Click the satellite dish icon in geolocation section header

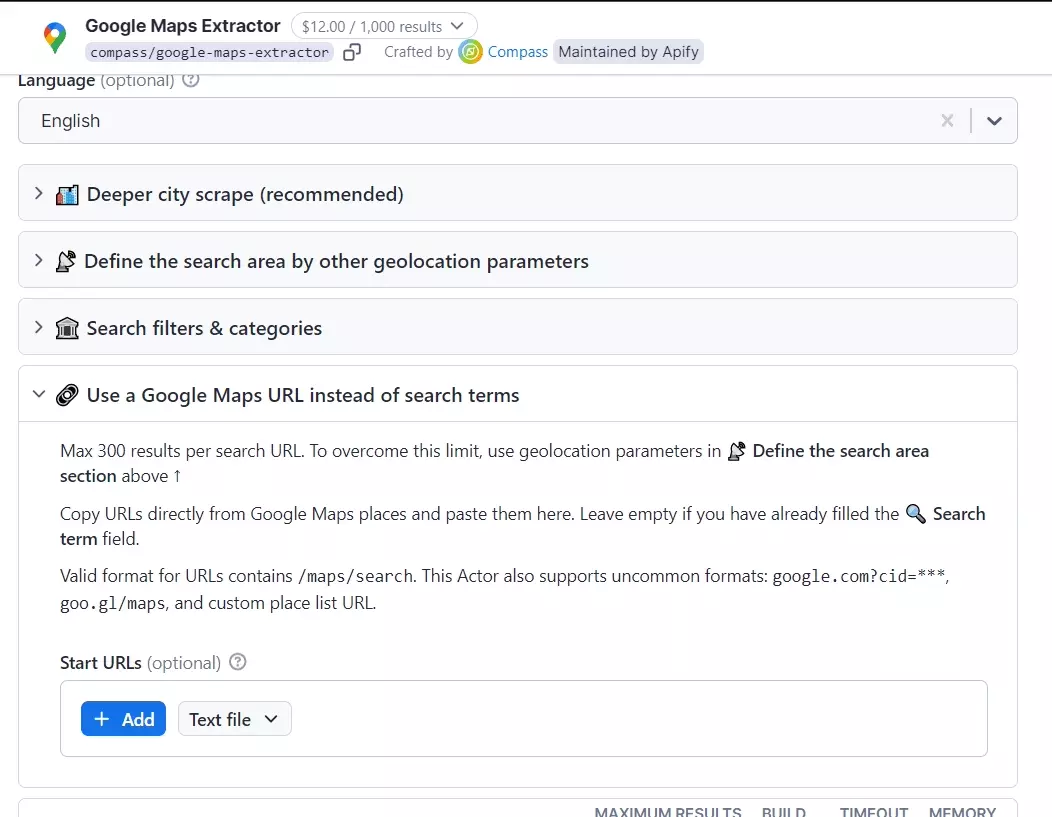pos(66,261)
